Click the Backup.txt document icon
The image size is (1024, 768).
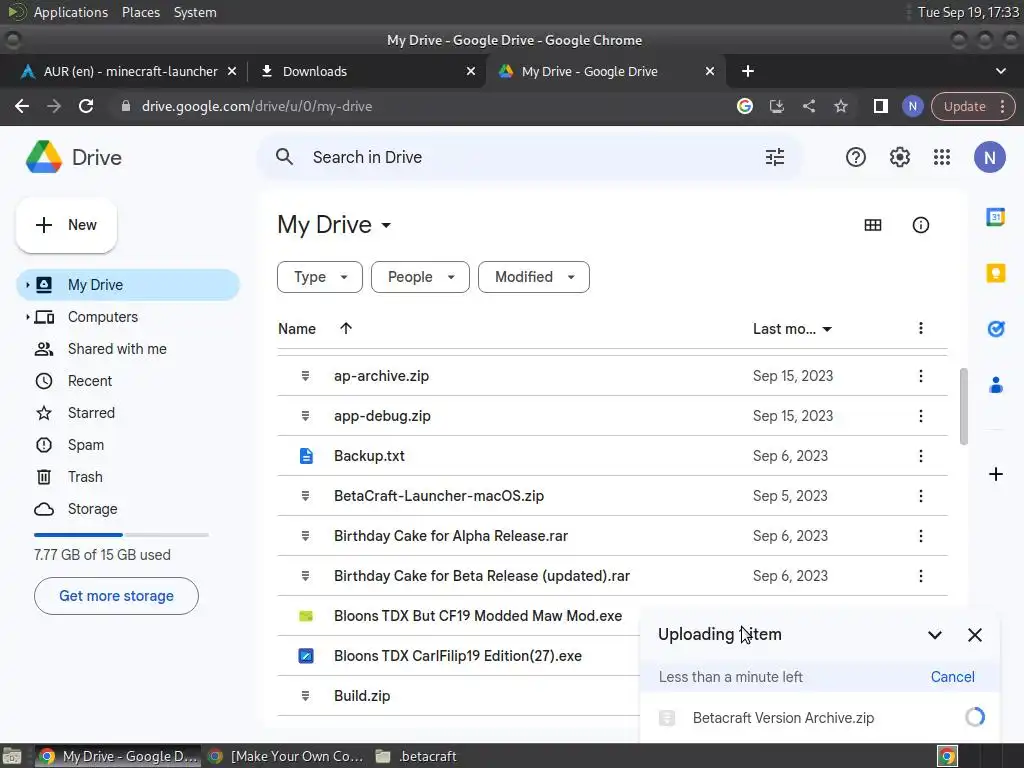click(x=306, y=456)
